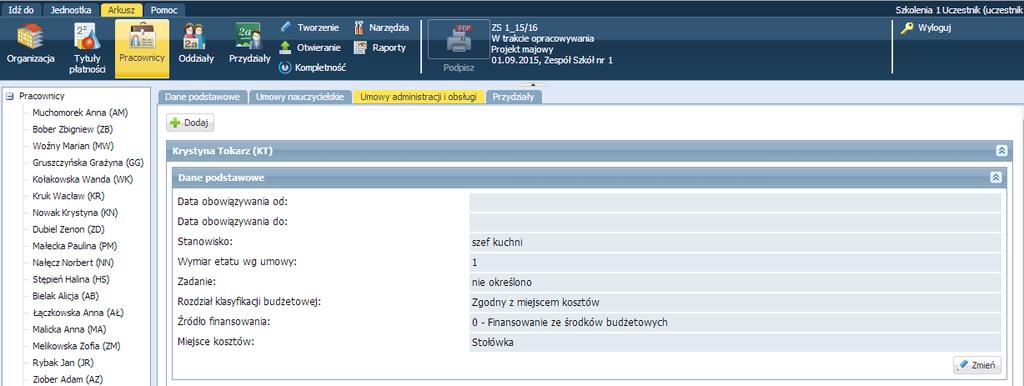Select Kruk Wacław (KR) in tree
This screenshot has height=386, width=1024.
(x=69, y=196)
